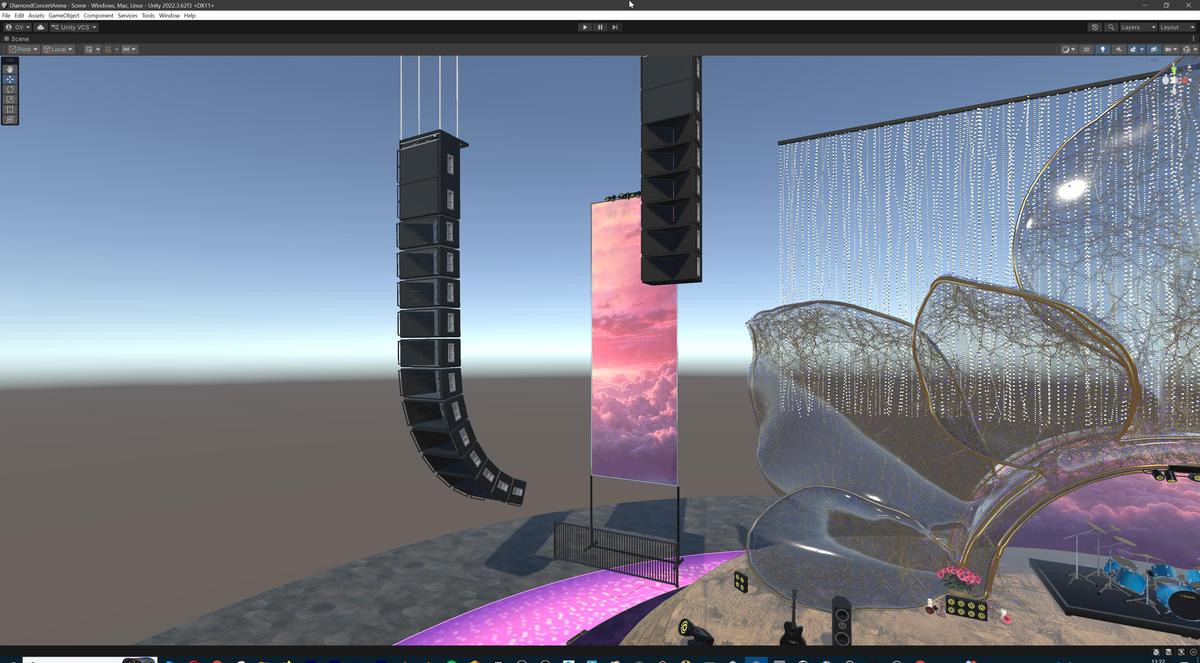Select the metal barrier fence object
The height and width of the screenshot is (663, 1200).
pos(616,553)
